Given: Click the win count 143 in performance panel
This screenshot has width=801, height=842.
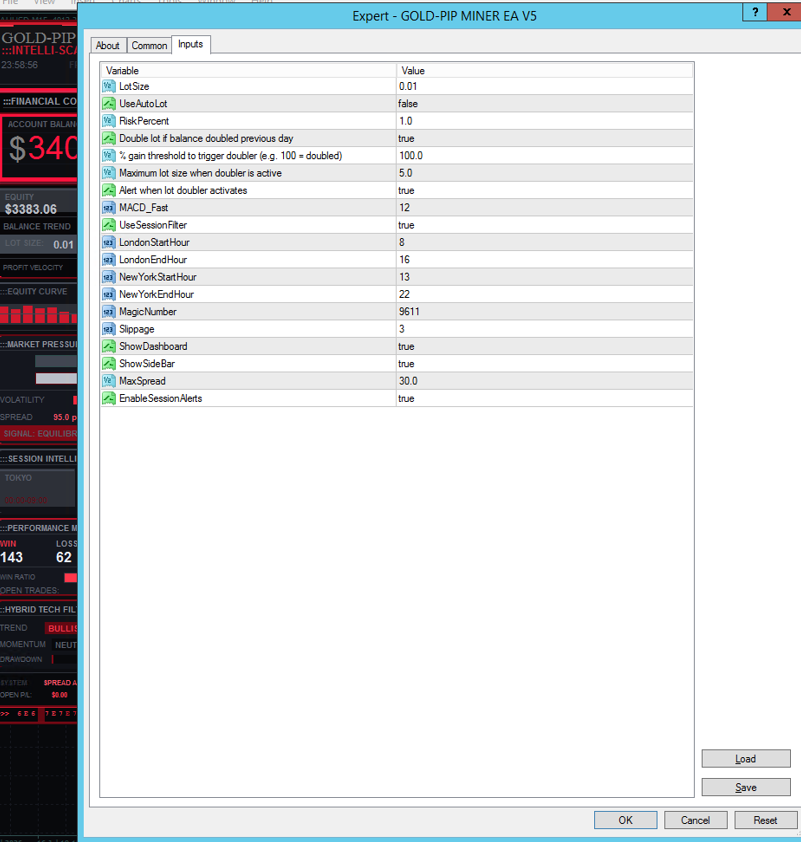Looking at the screenshot, I should tap(12, 557).
